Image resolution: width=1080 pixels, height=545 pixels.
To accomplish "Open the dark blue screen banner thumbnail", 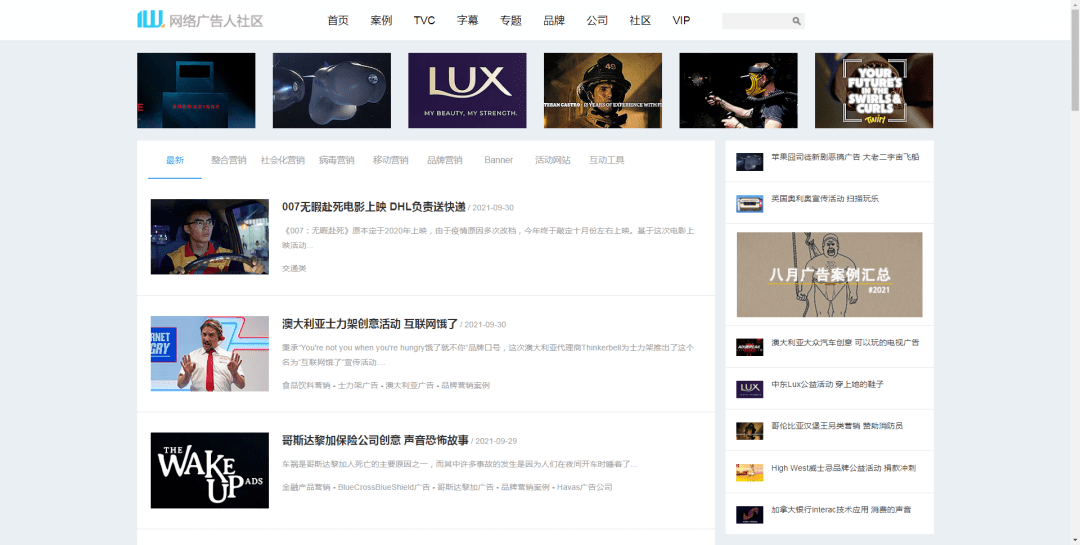I will click(196, 90).
